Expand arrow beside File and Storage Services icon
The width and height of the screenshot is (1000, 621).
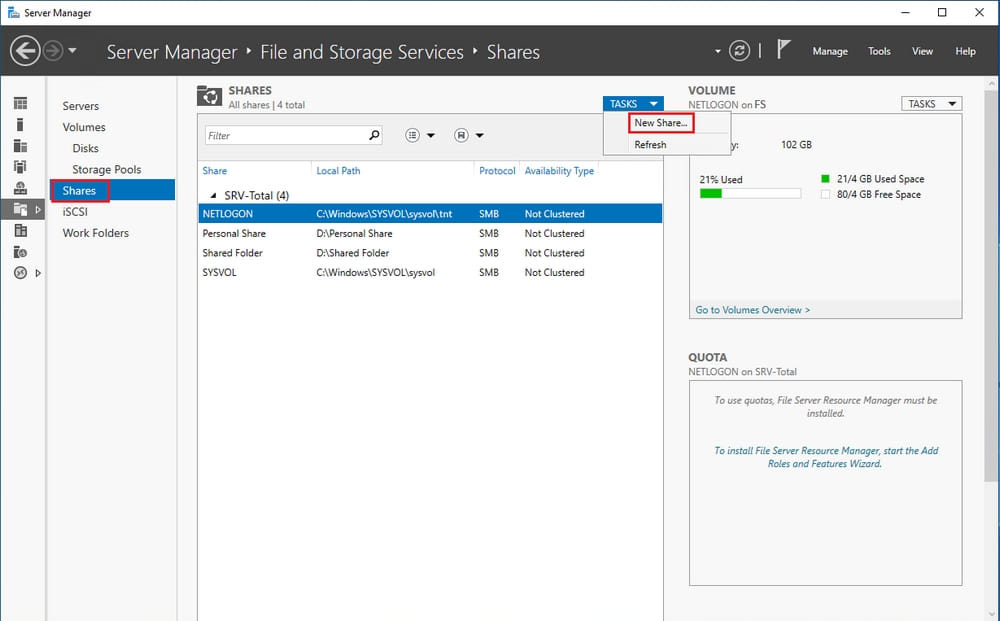click(38, 209)
